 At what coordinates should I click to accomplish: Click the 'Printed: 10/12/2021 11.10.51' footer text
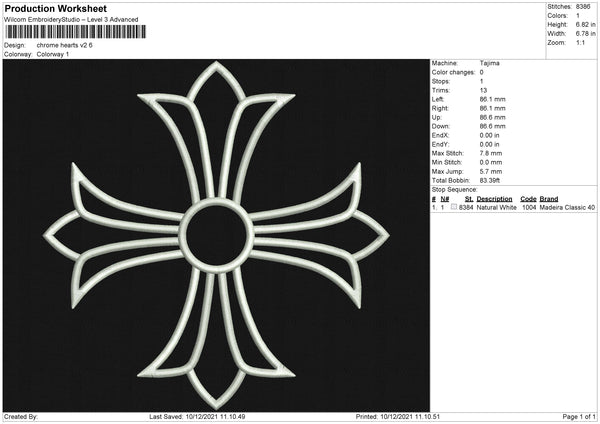click(x=398, y=417)
